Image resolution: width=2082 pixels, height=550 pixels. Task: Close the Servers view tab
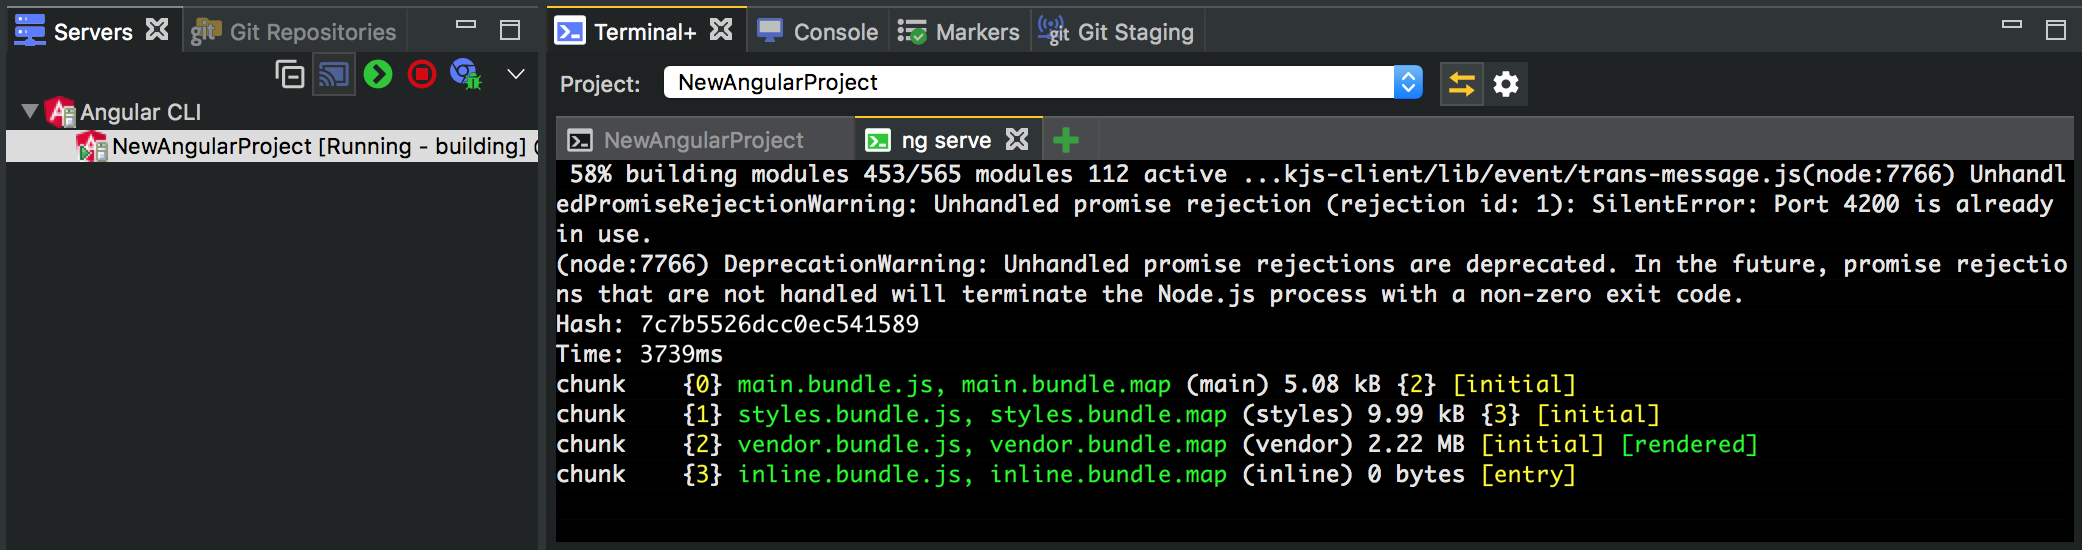pyautogui.click(x=157, y=30)
